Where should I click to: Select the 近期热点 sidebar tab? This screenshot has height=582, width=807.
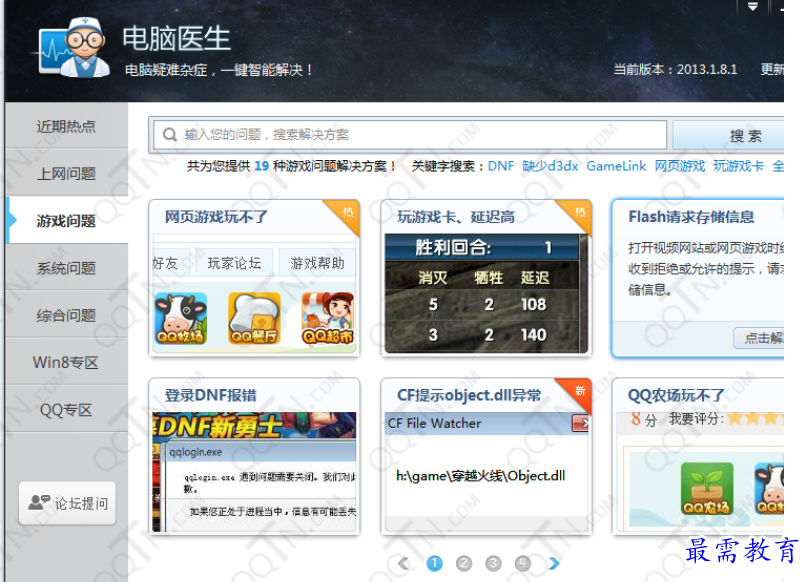(x=66, y=126)
